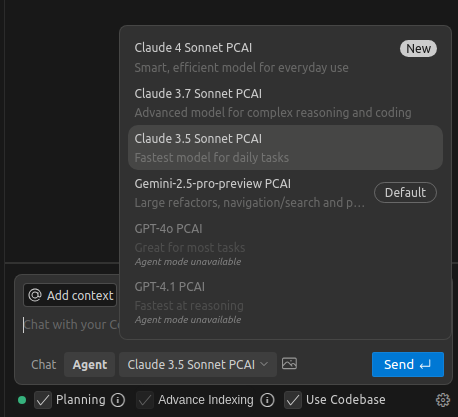Toggle the Advance Indexing checkbox
Image resolution: width=458 pixels, height=417 pixels.
pyautogui.click(x=145, y=400)
